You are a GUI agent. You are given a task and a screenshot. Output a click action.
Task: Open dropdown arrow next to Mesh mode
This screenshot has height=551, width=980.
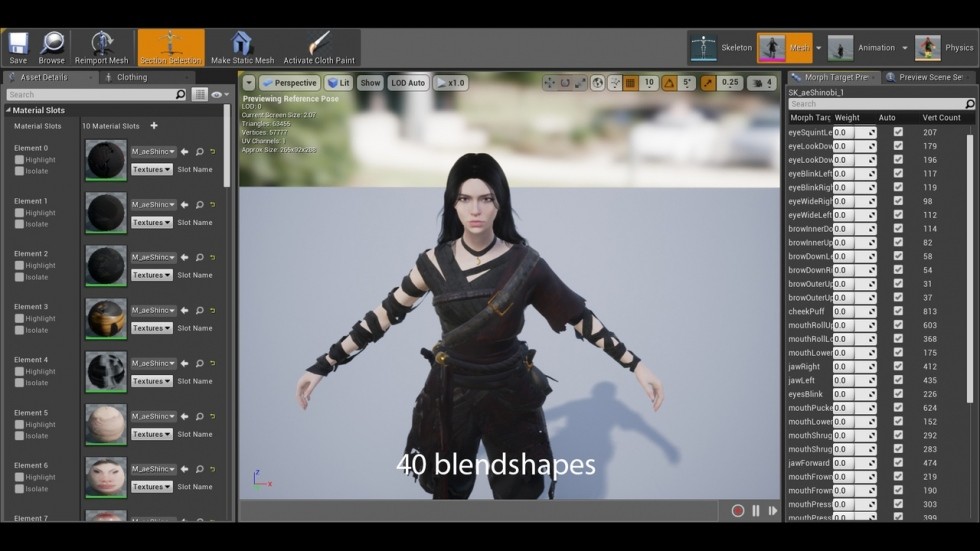pyautogui.click(x=819, y=48)
